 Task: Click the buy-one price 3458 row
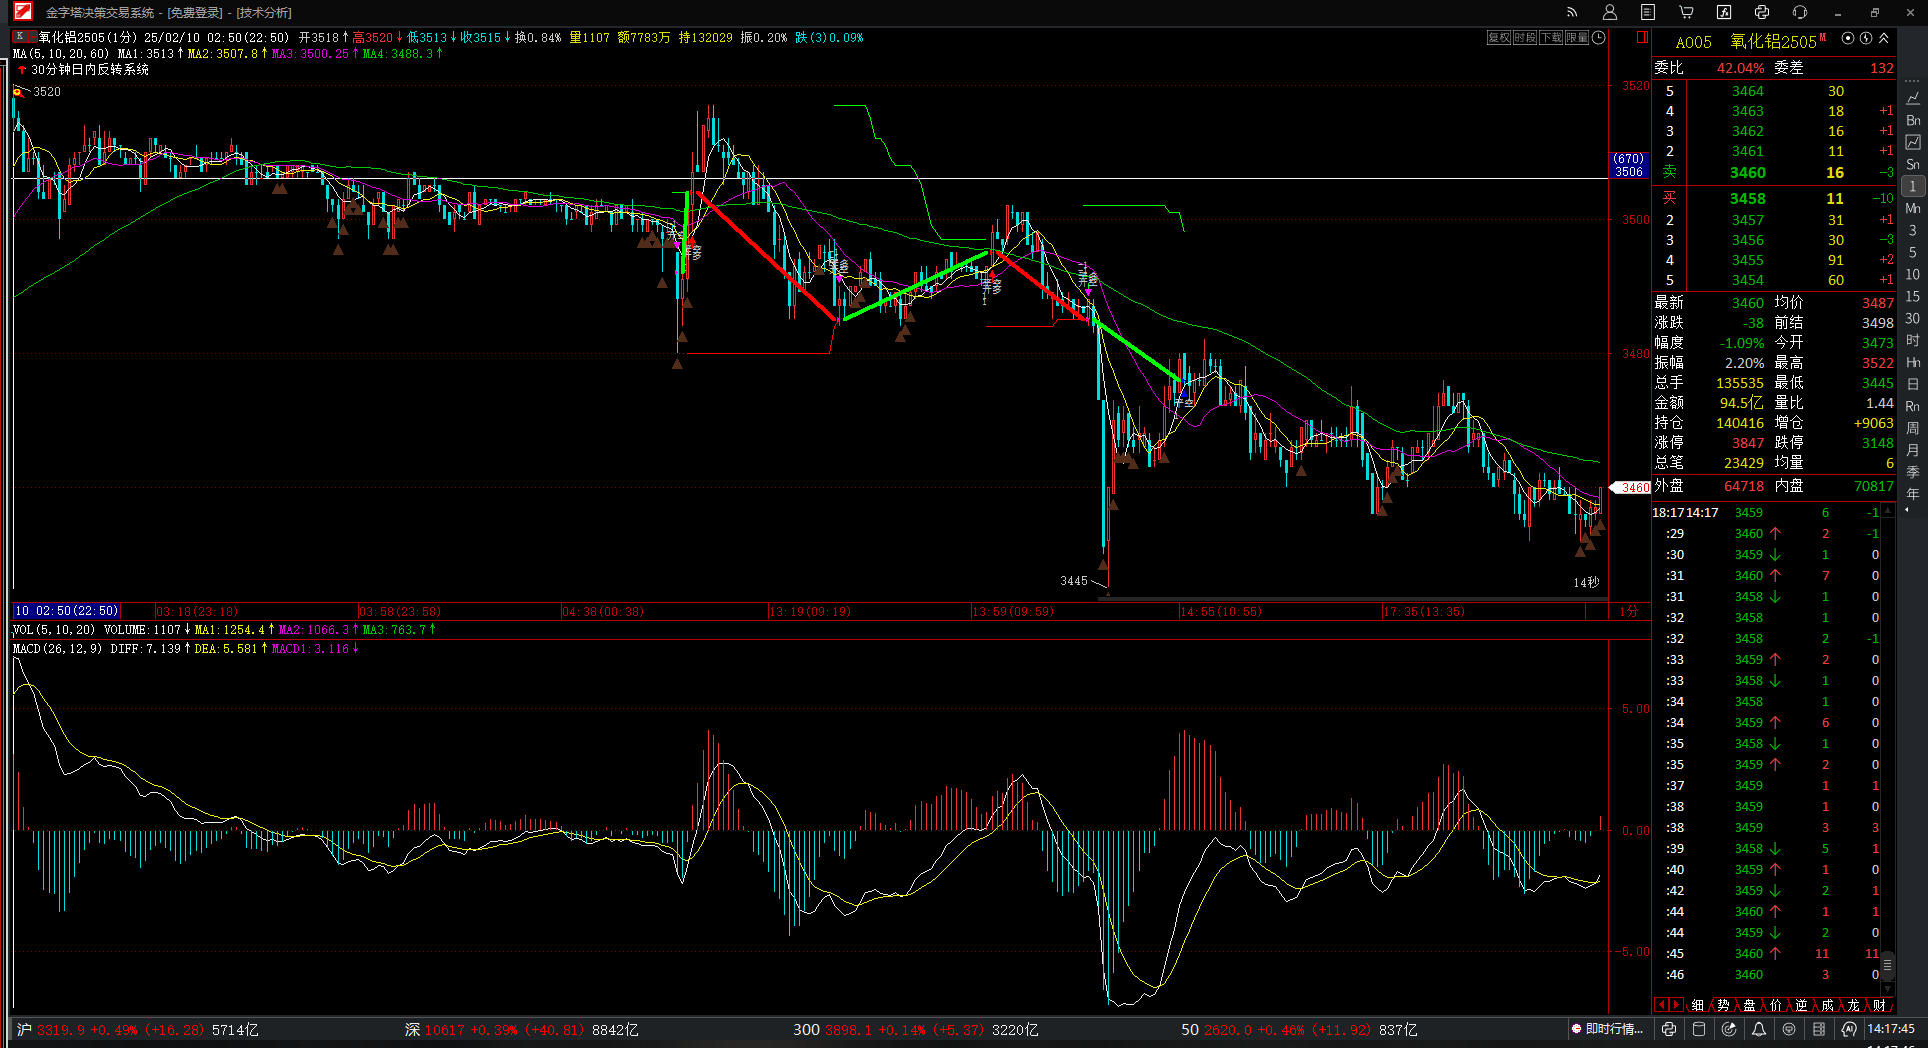click(x=1774, y=199)
